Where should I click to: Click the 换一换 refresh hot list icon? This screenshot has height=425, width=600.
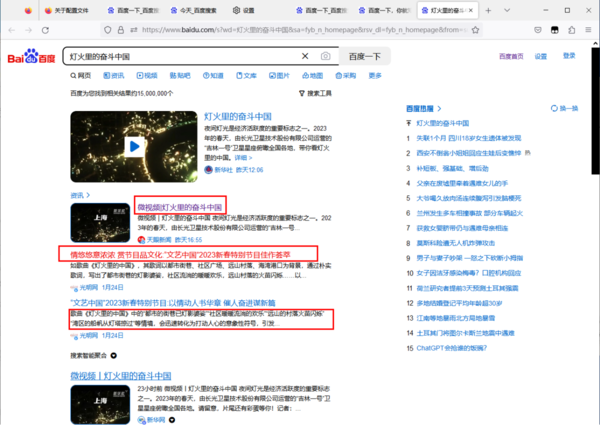tap(554, 108)
